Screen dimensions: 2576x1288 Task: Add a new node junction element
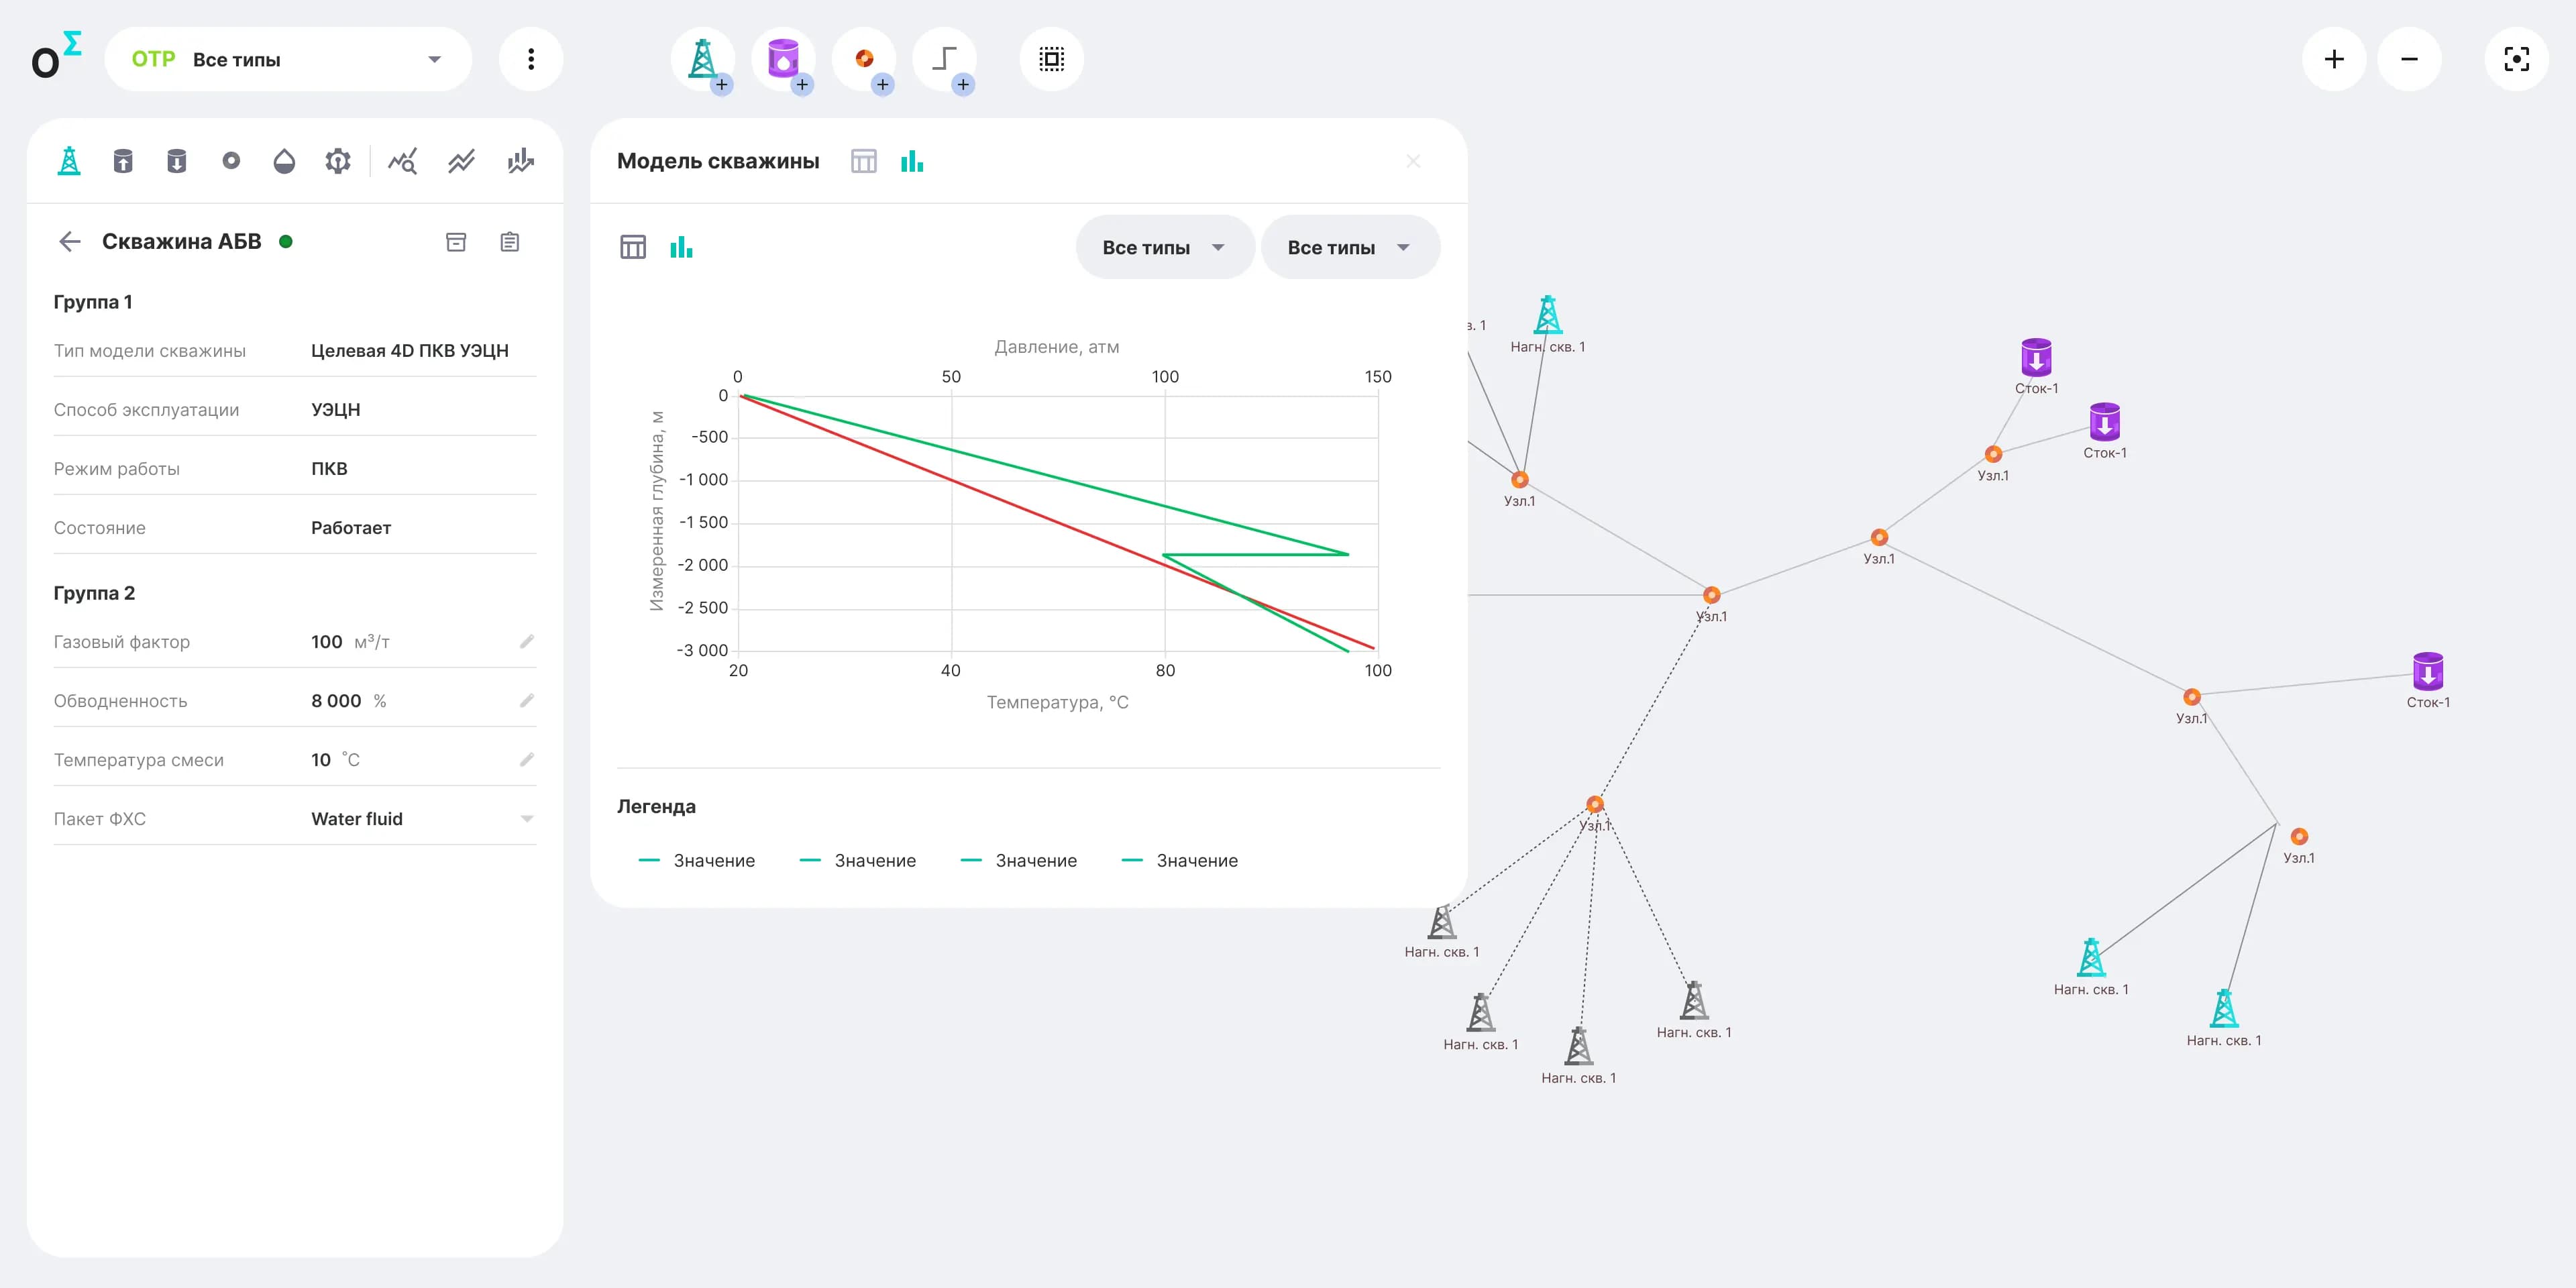[x=865, y=60]
